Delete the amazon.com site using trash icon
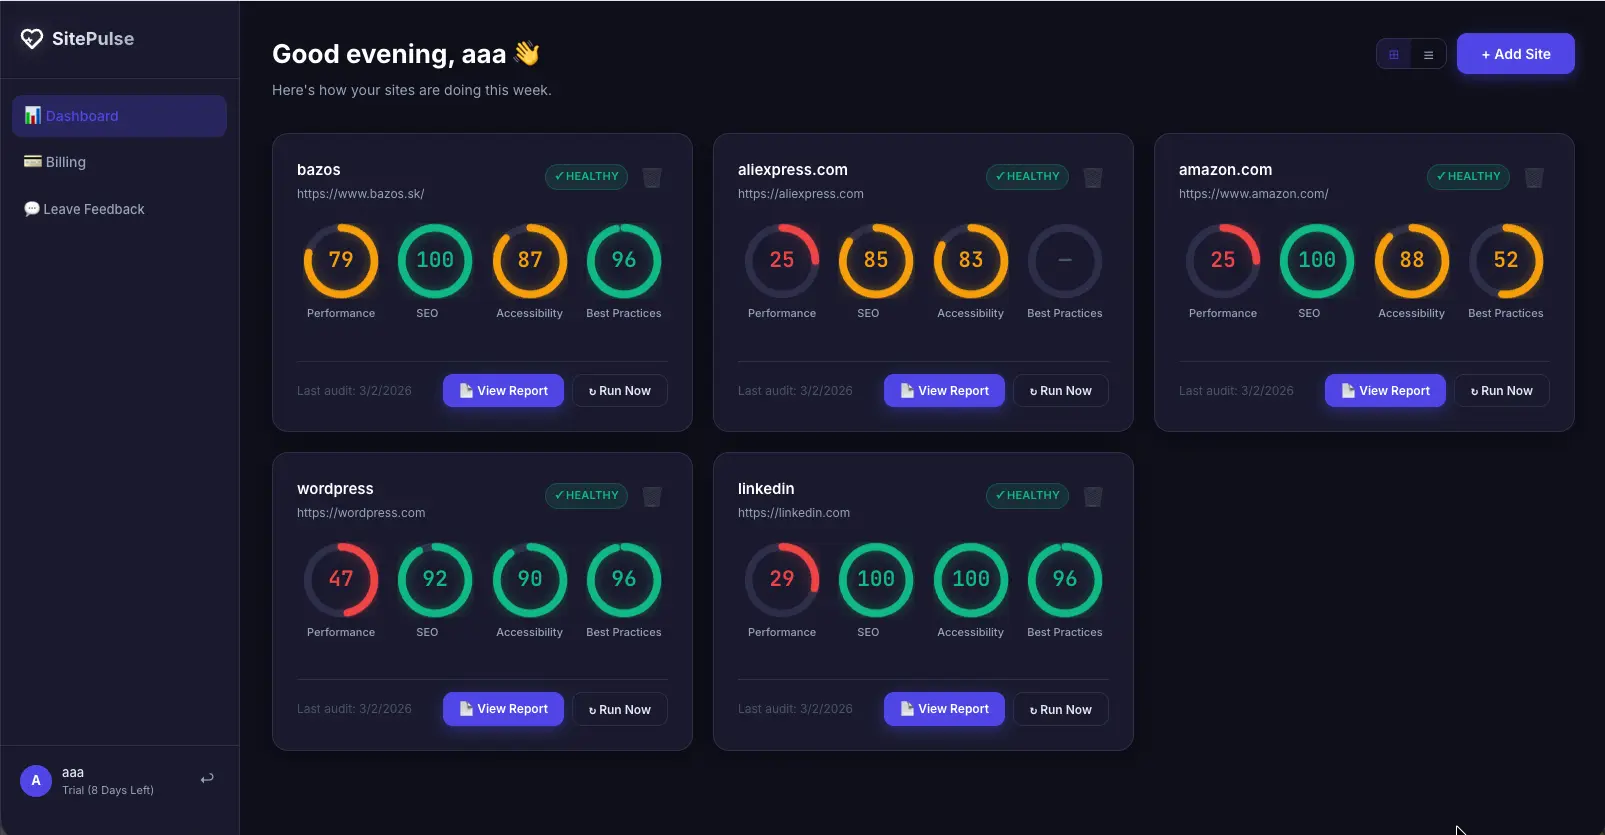Image resolution: width=1605 pixels, height=835 pixels. coord(1534,177)
